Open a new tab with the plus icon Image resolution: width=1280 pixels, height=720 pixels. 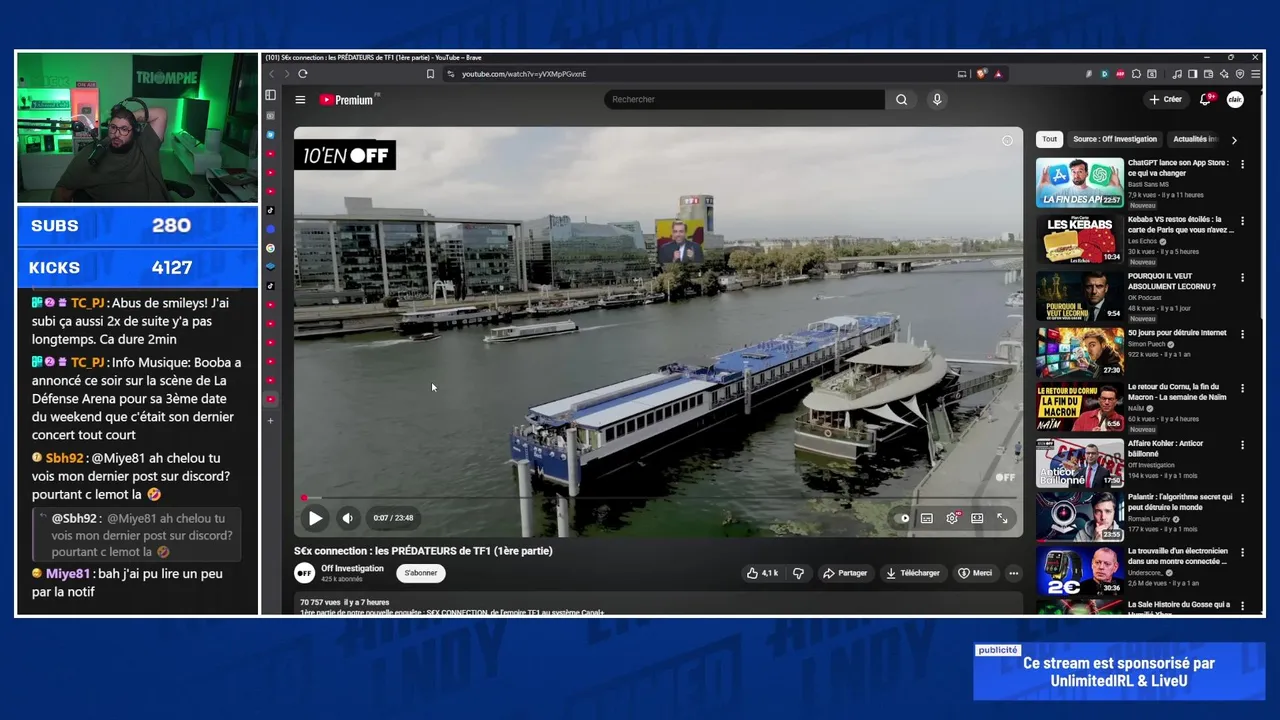click(270, 421)
